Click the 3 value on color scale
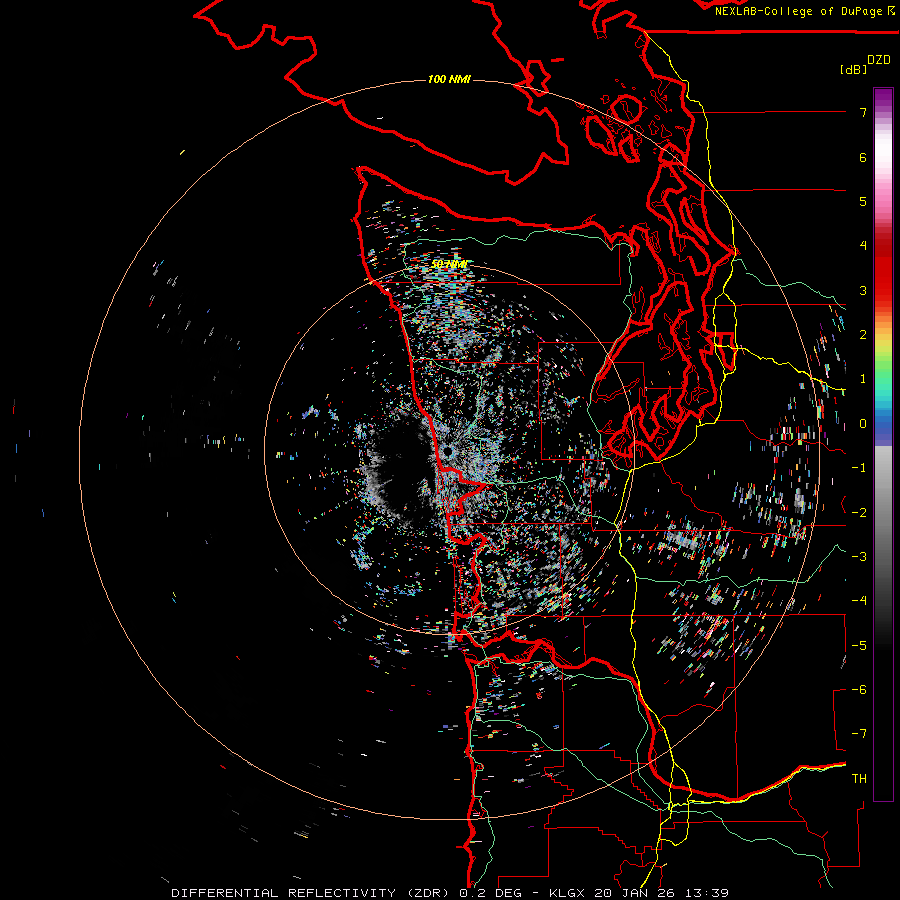Viewport: 900px width, 900px height. [x=863, y=290]
